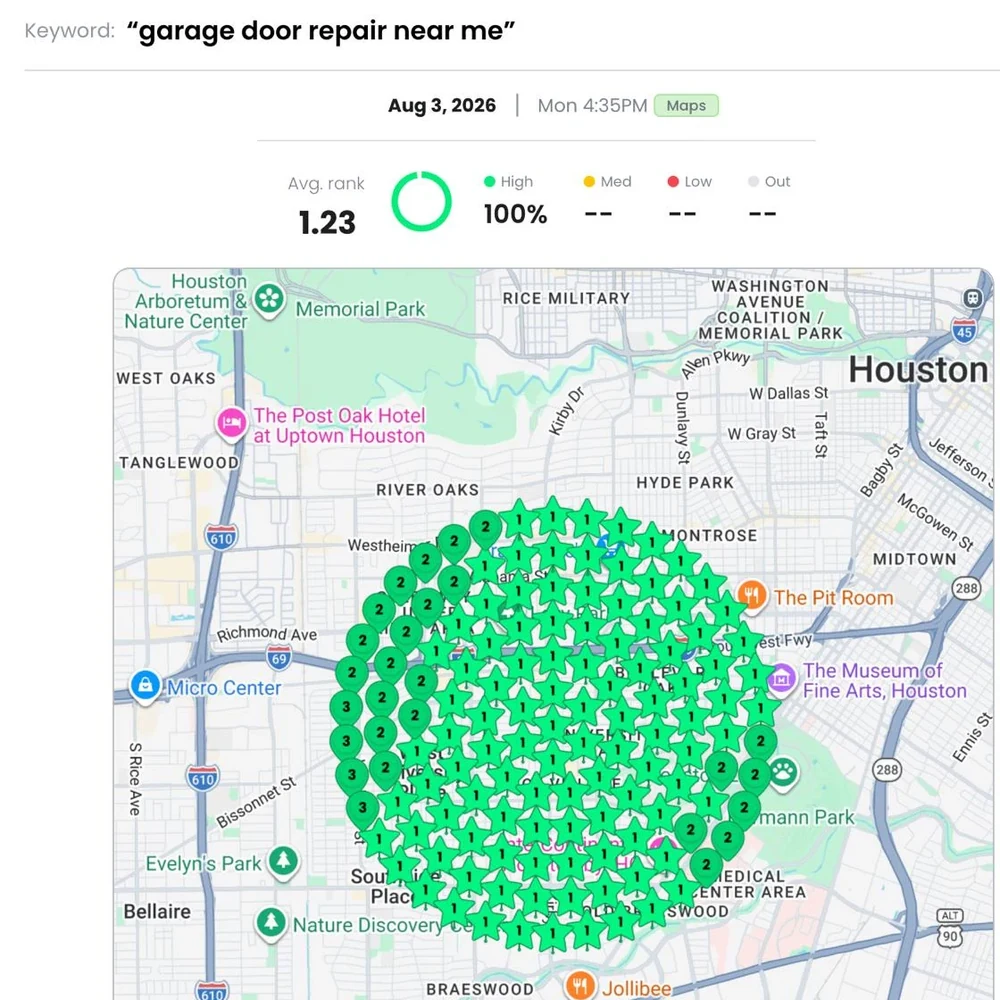Open Evelyn's Park tree pin icon
The image size is (1000, 1000).
(x=283, y=862)
